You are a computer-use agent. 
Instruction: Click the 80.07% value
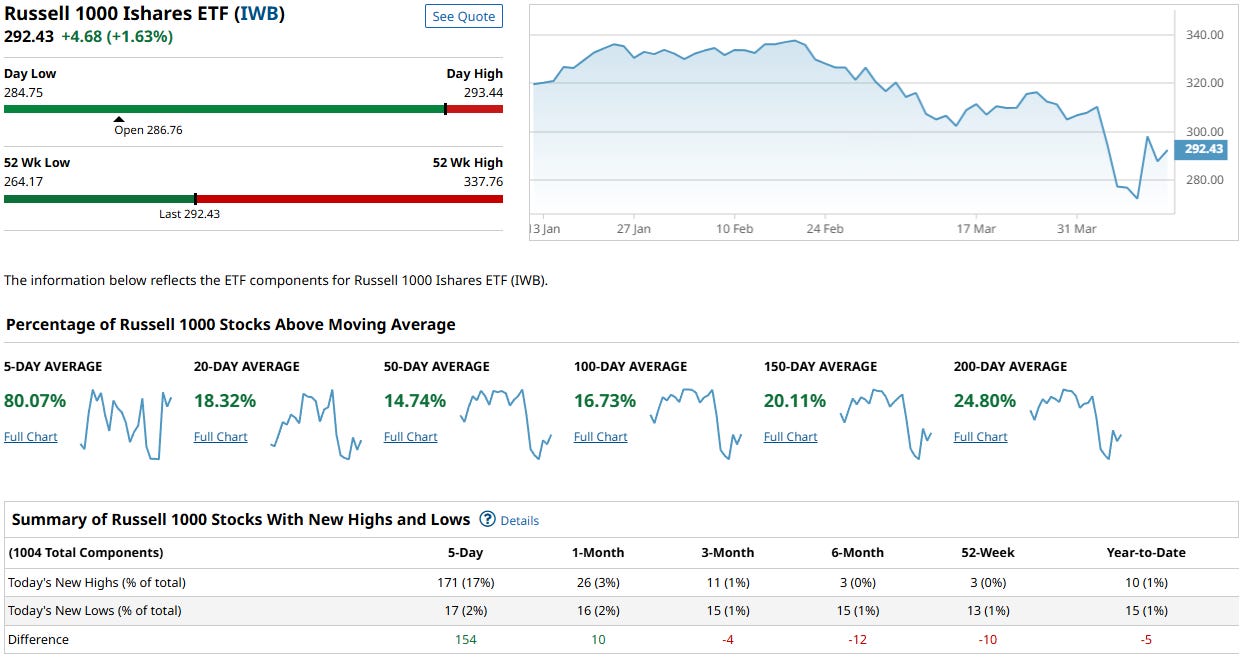tap(35, 401)
